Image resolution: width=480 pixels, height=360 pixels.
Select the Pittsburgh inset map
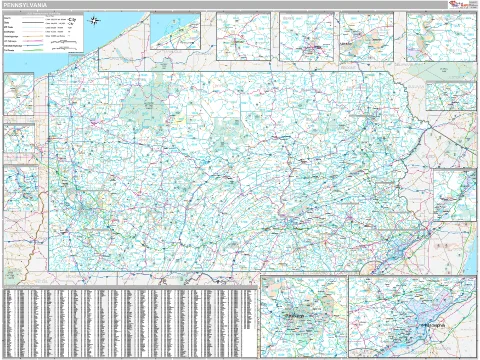click(x=304, y=317)
